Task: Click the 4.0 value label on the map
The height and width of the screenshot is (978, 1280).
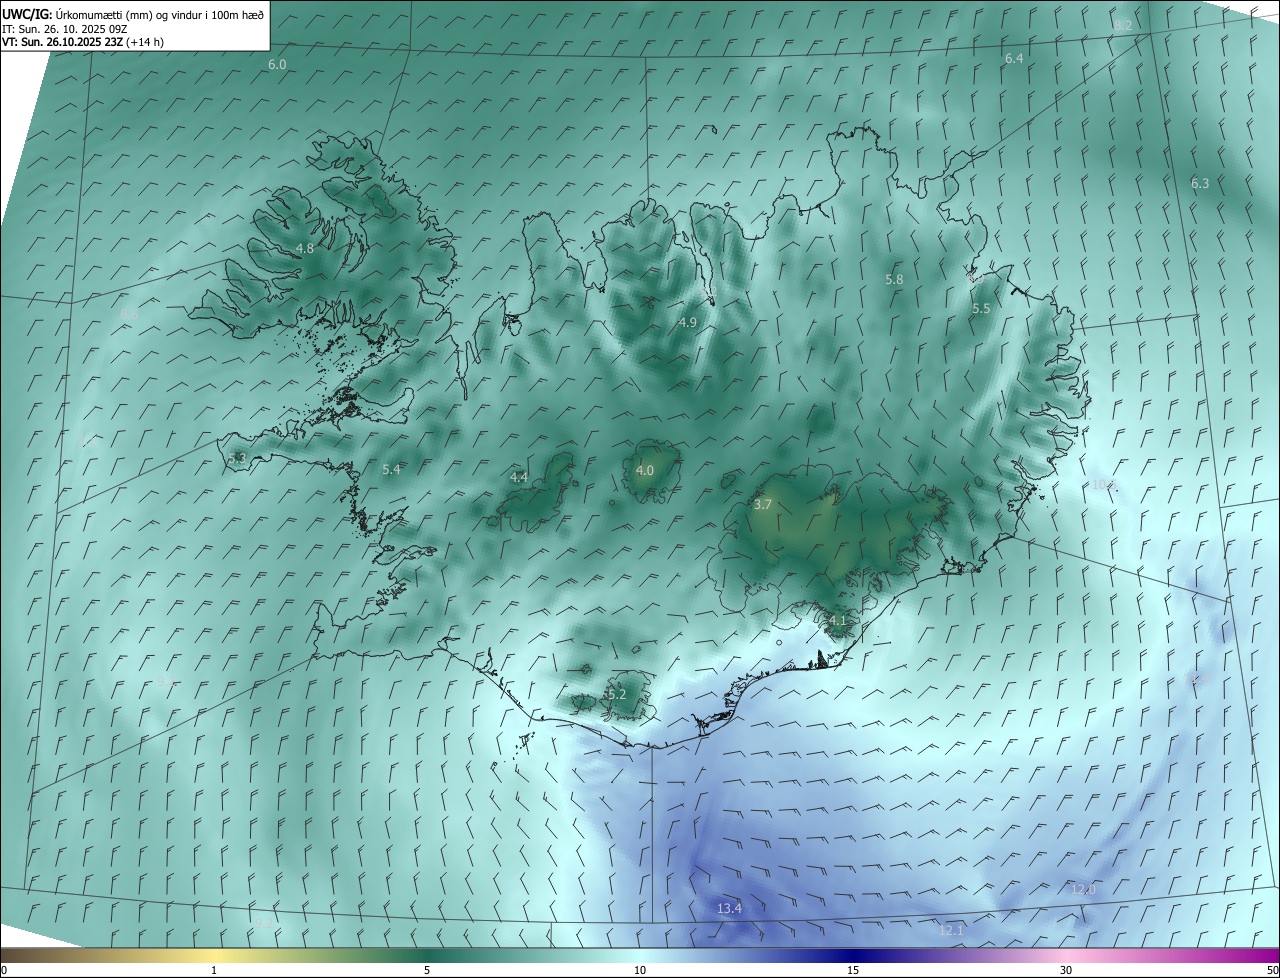Action: (x=645, y=471)
